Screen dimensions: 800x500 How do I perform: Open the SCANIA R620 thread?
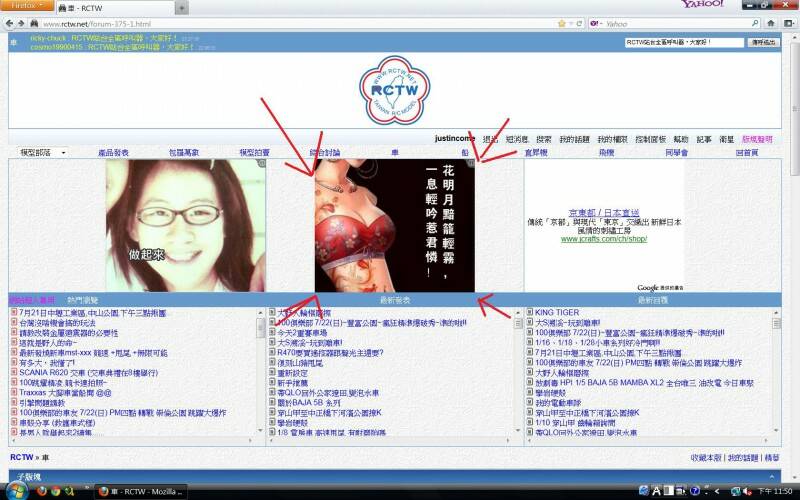89,373
